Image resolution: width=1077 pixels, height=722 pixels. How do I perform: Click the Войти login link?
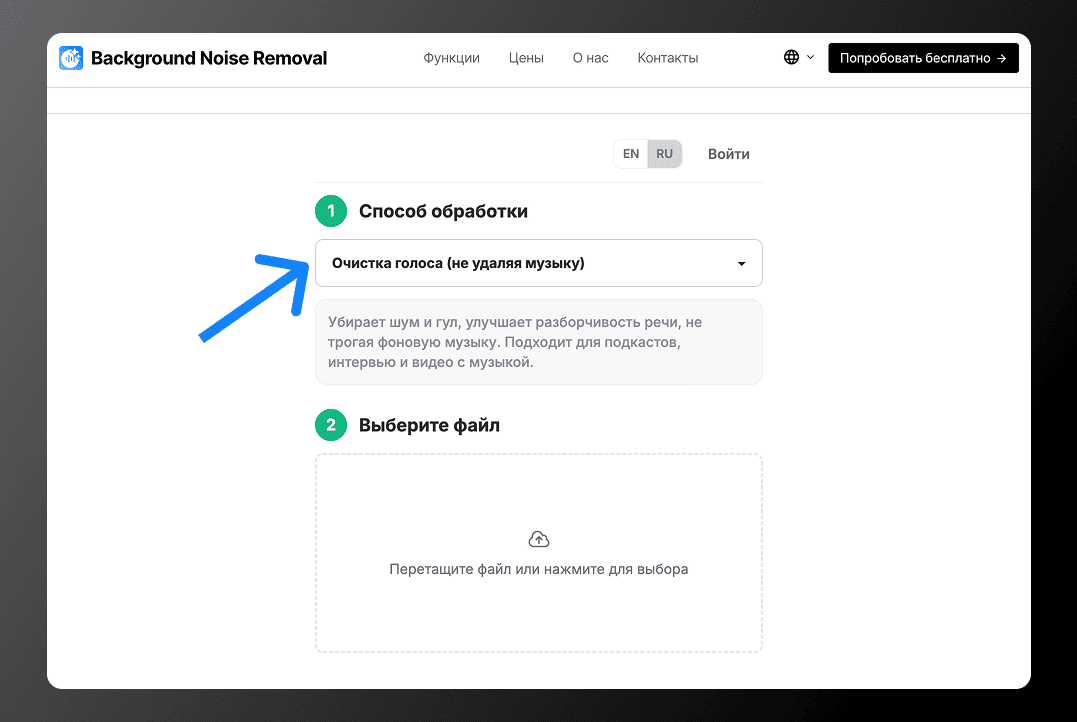(x=729, y=154)
